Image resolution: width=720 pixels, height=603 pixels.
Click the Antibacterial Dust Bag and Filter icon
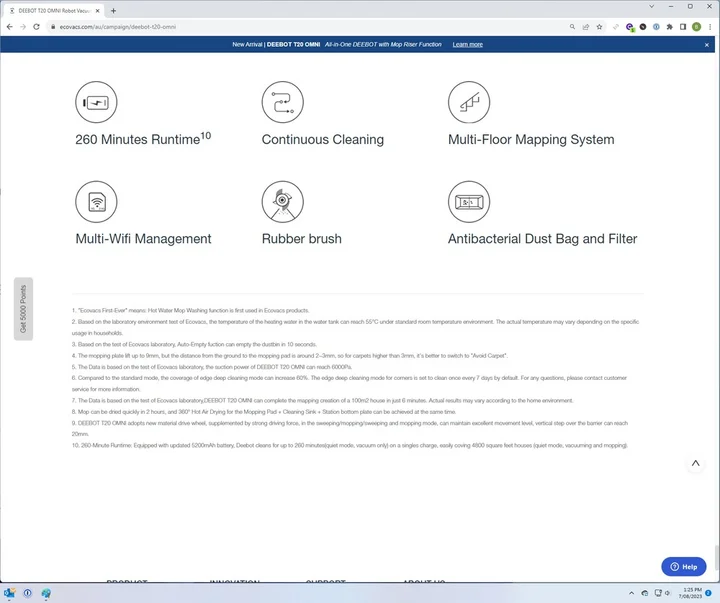[468, 202]
